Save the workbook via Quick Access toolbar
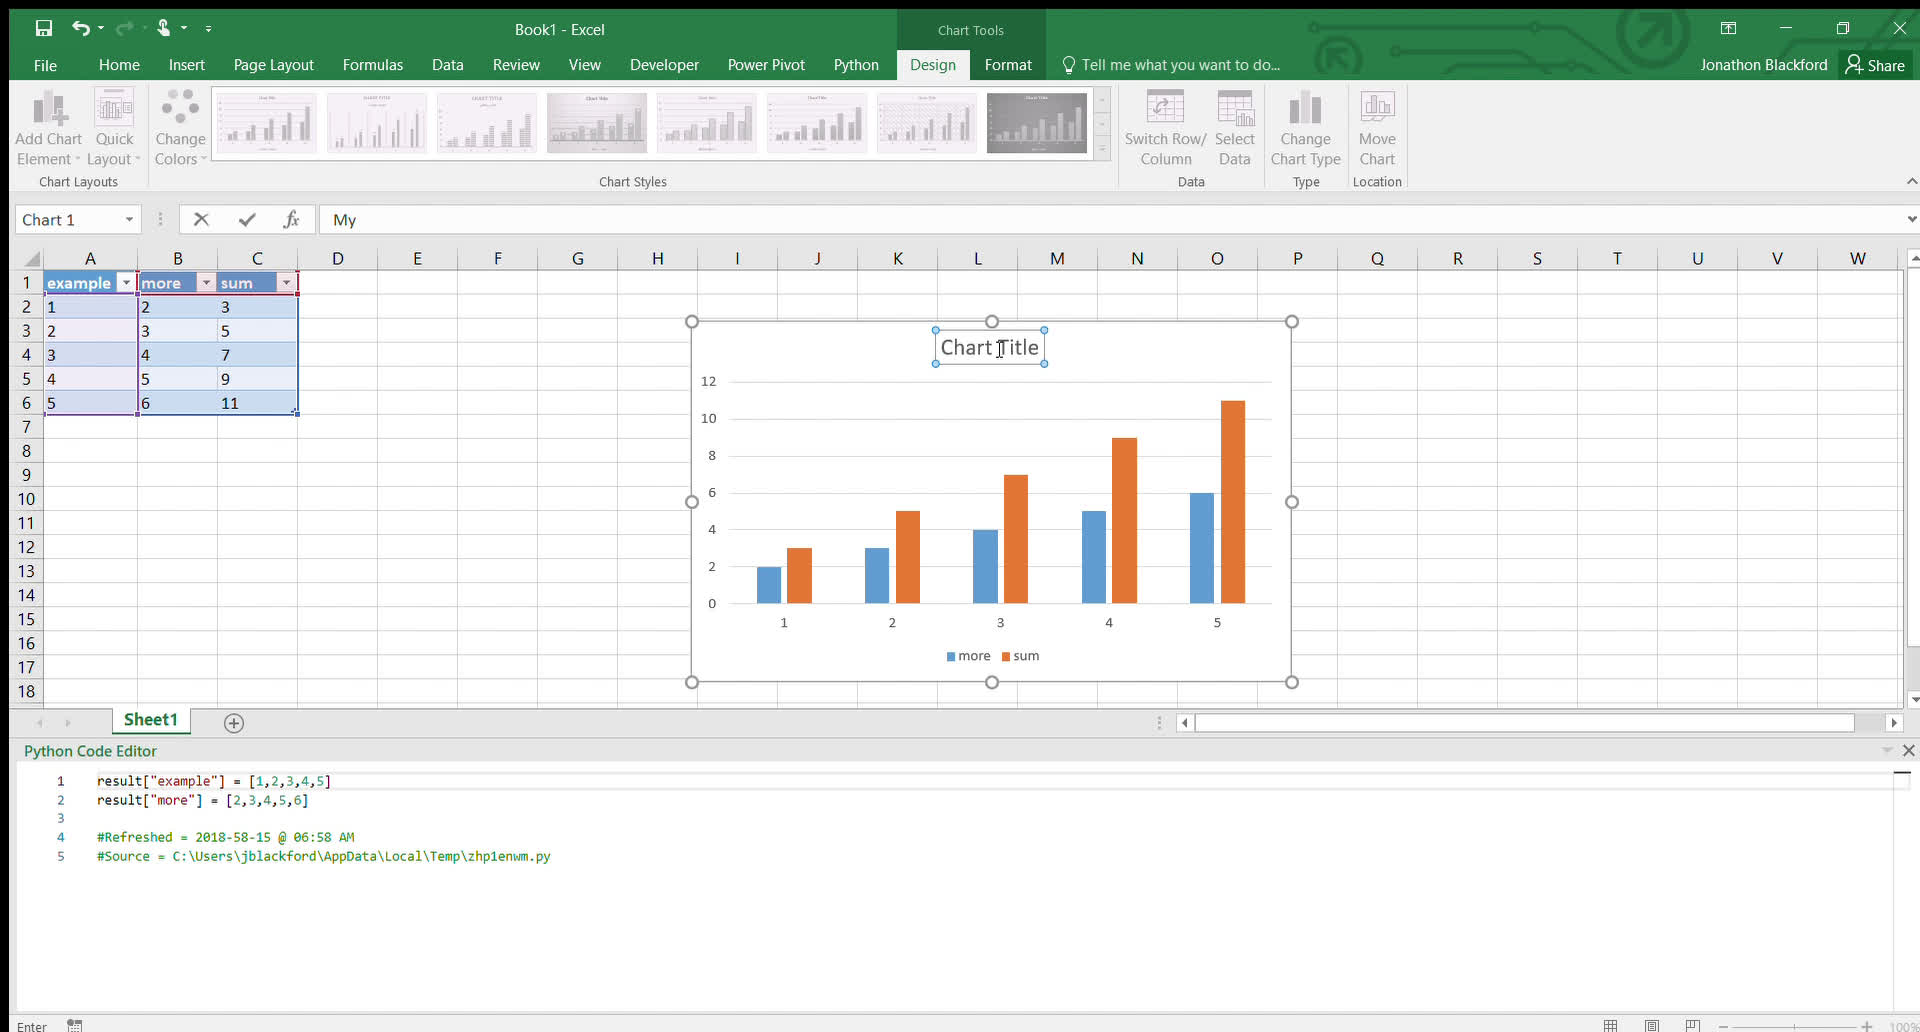Image resolution: width=1920 pixels, height=1032 pixels. click(43, 29)
